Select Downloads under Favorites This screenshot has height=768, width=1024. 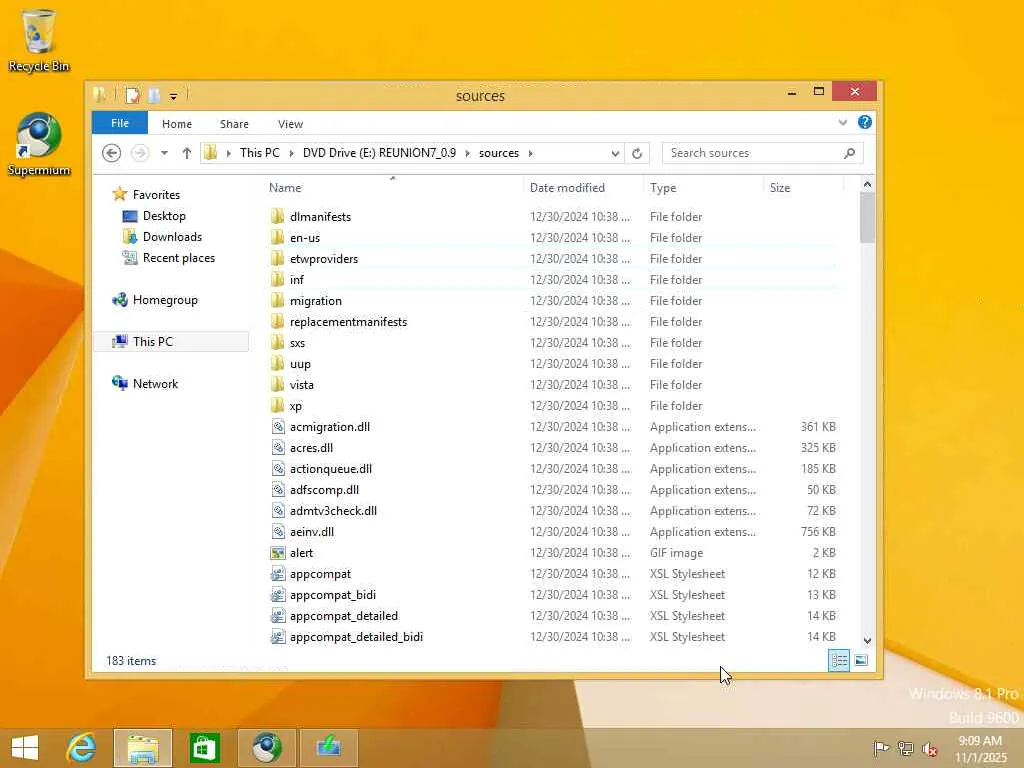click(172, 236)
